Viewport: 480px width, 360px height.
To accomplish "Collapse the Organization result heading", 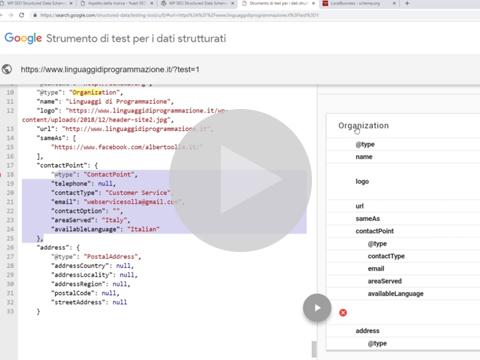I will click(363, 126).
